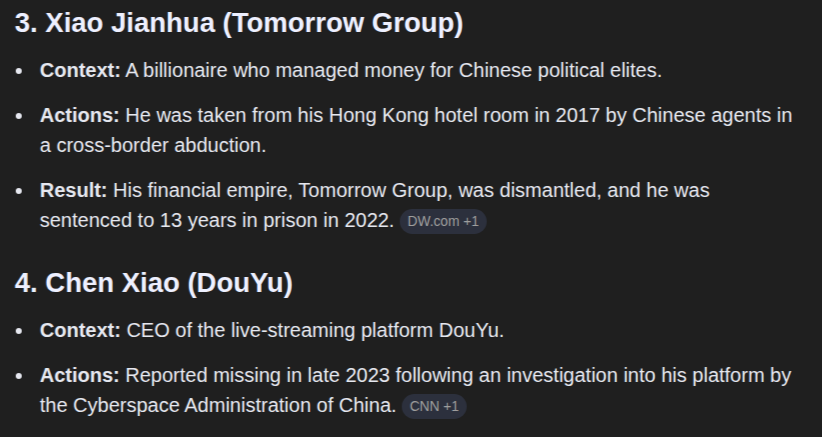The image size is (822, 437).
Task: Click the text "Cyberspace Administration of China"
Action: 234,405
